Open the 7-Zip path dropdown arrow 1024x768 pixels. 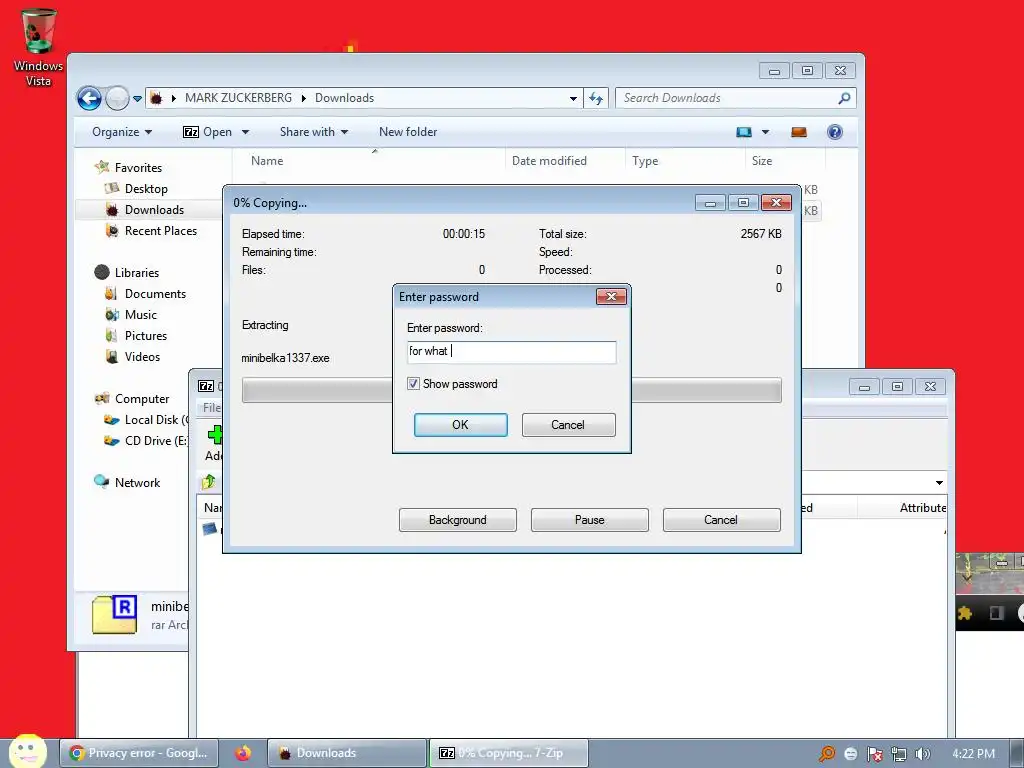point(939,483)
